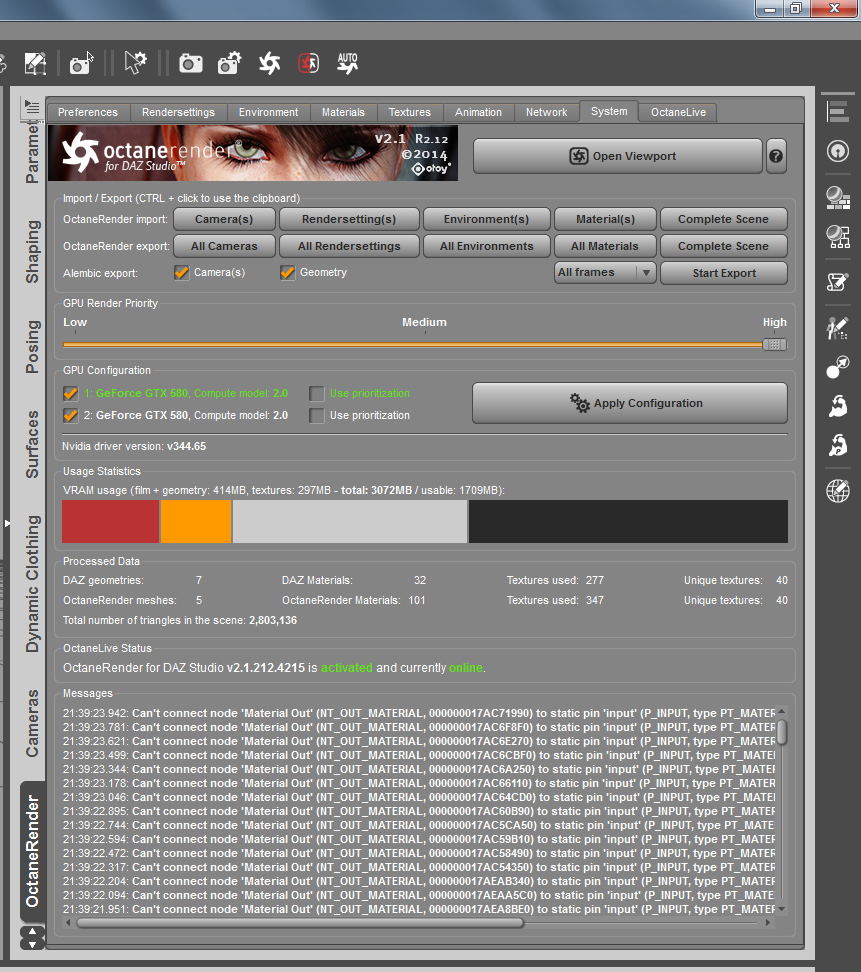Switch to the Cameras side tab

coord(32,723)
